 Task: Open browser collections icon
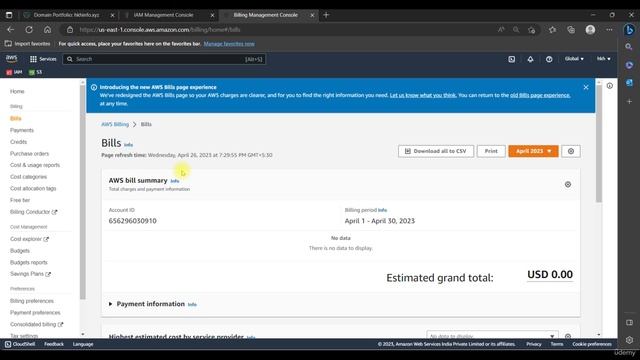click(x=571, y=30)
